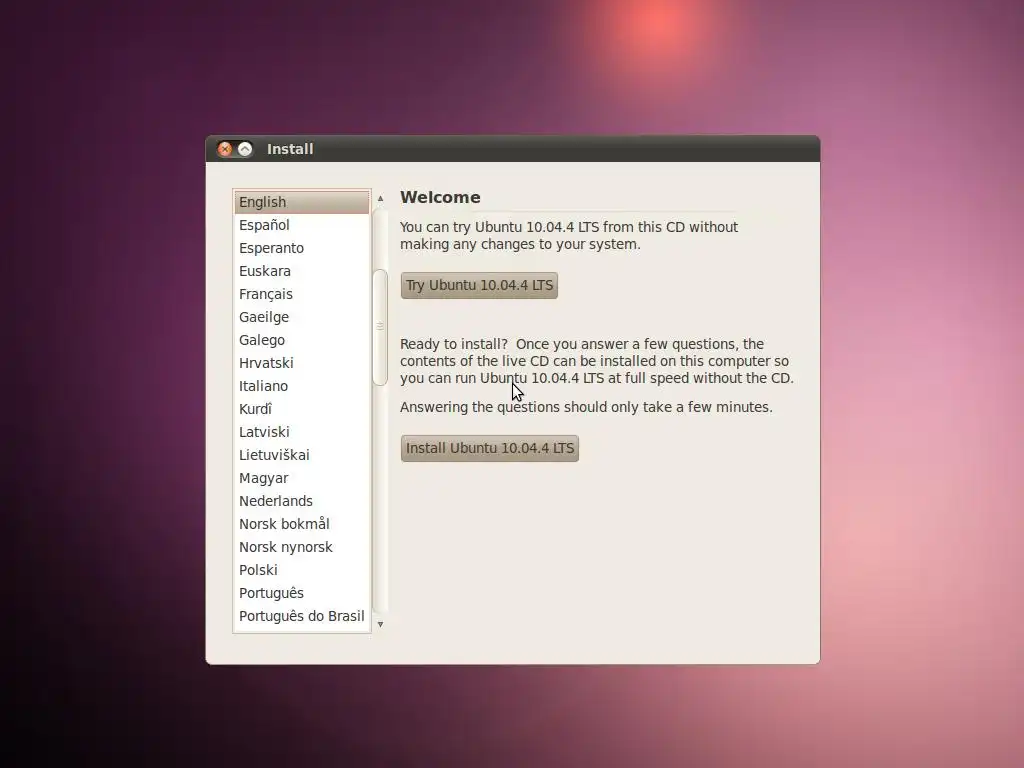1024x768 pixels.
Task: Pick Polski from language list
Action: [302, 570]
